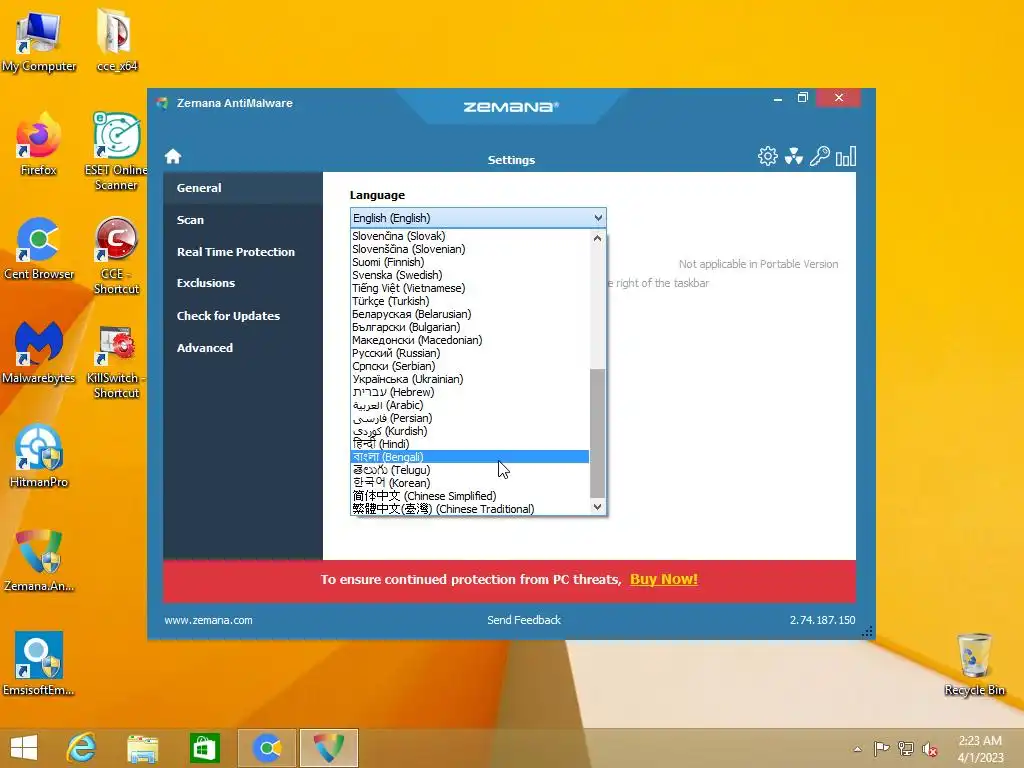The width and height of the screenshot is (1024, 768).
Task: Launch Firefox from the desktop
Action: point(39,145)
